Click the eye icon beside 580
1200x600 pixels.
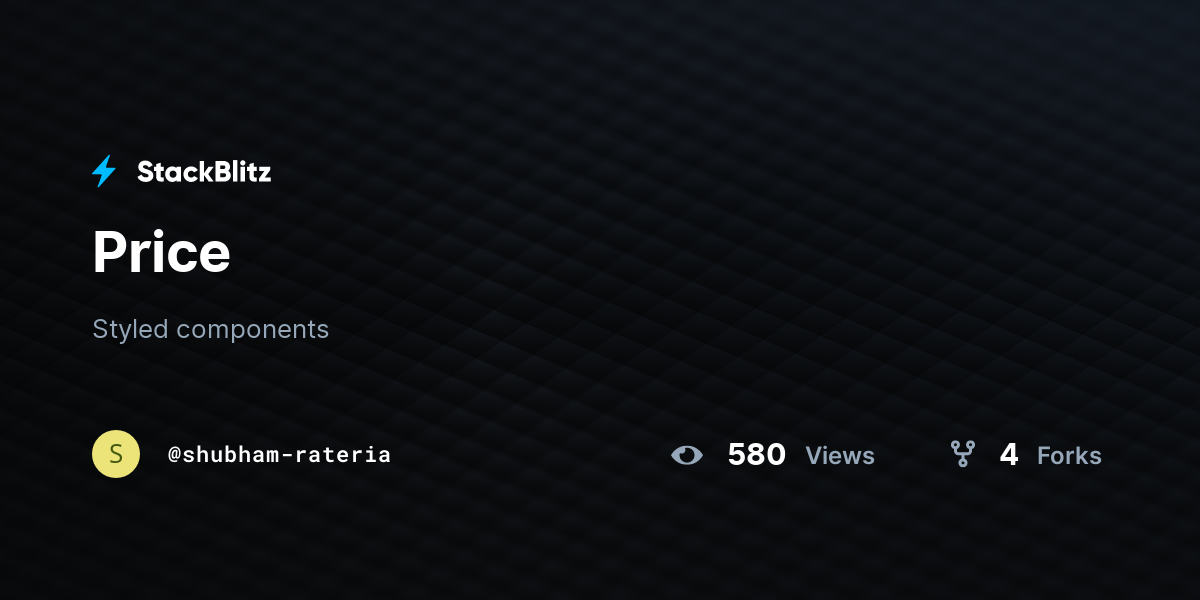point(687,455)
